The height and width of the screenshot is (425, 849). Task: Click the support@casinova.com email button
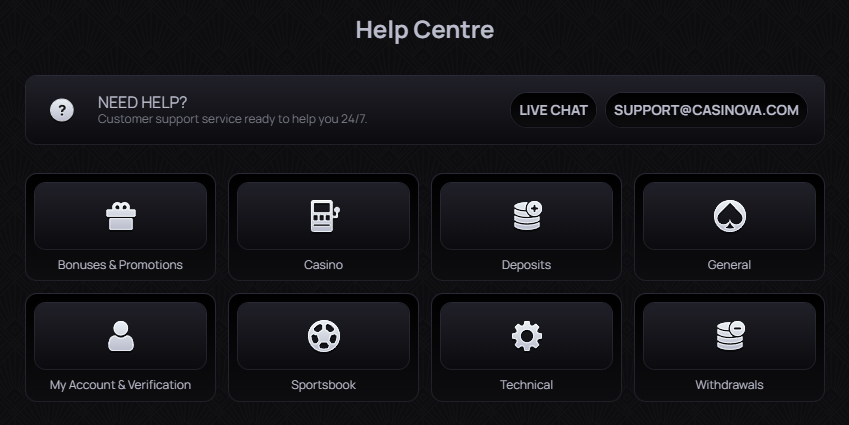pos(706,110)
